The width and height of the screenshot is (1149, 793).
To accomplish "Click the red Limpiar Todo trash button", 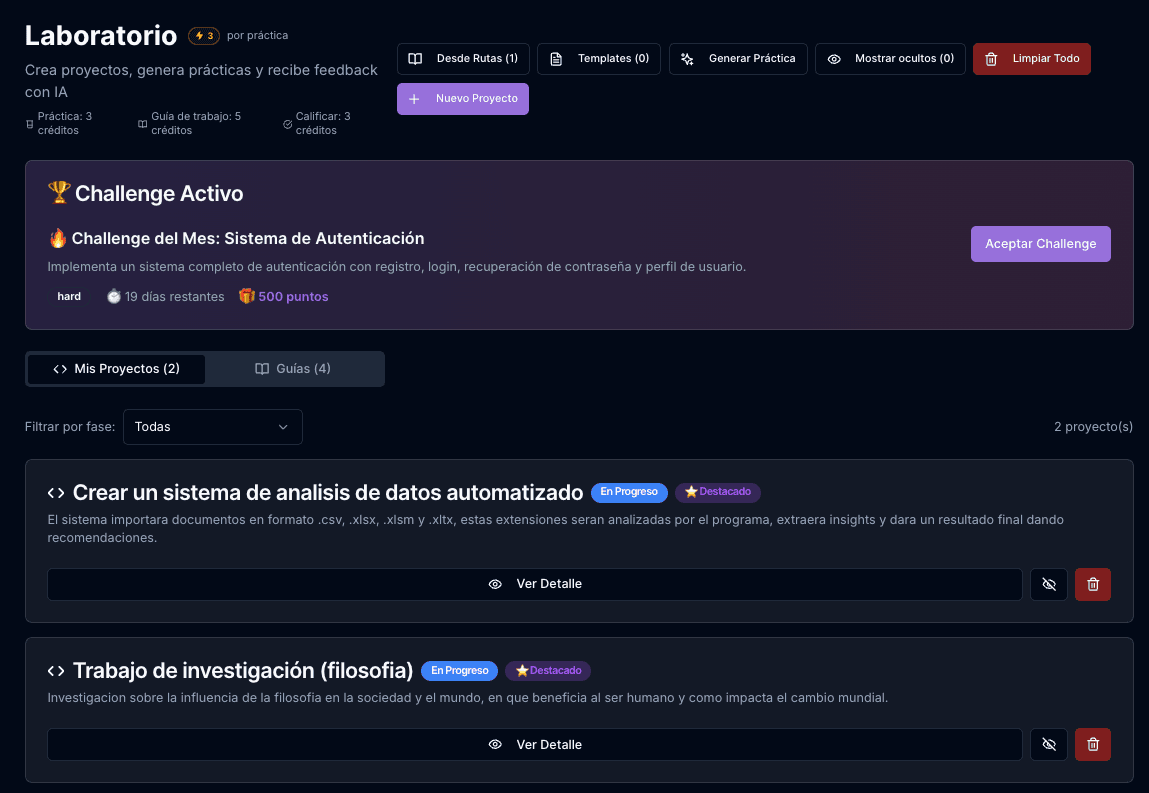I will [x=1031, y=59].
